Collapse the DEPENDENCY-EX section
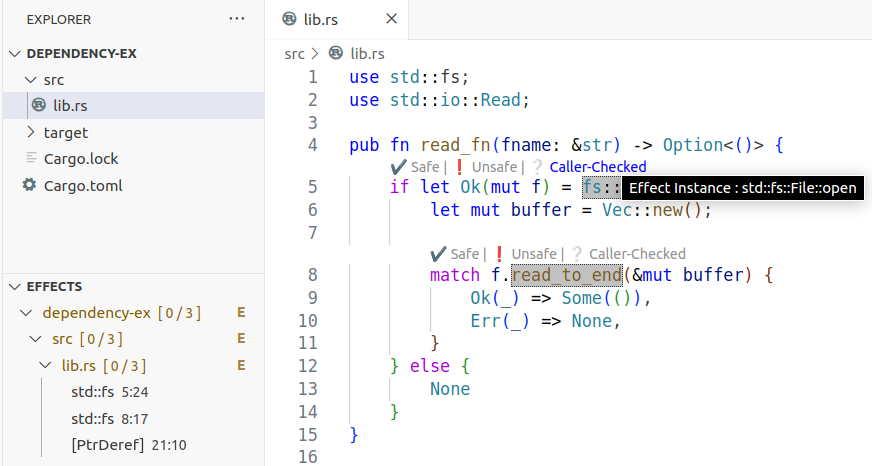Viewport: 872px width, 466px height. (x=15, y=54)
